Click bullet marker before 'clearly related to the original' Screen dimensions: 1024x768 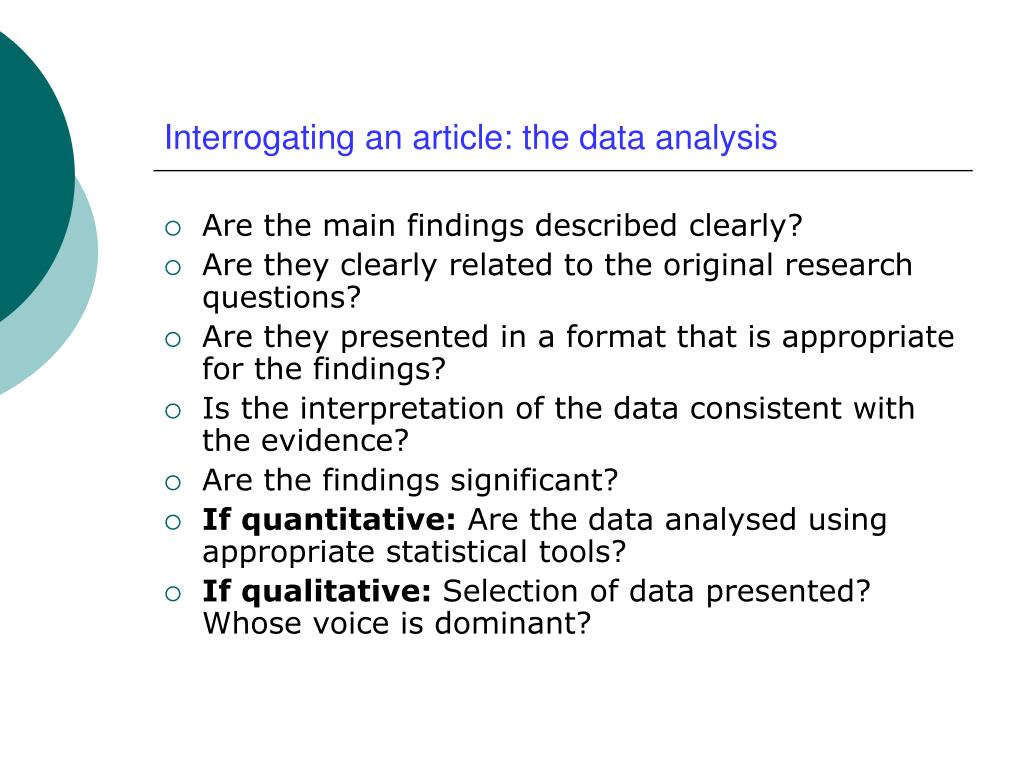[x=172, y=267]
